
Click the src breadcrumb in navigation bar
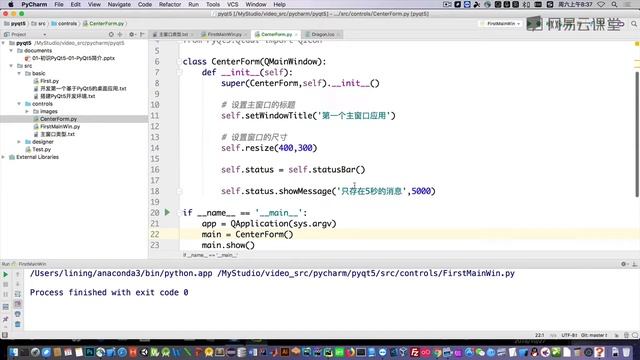tap(39, 24)
